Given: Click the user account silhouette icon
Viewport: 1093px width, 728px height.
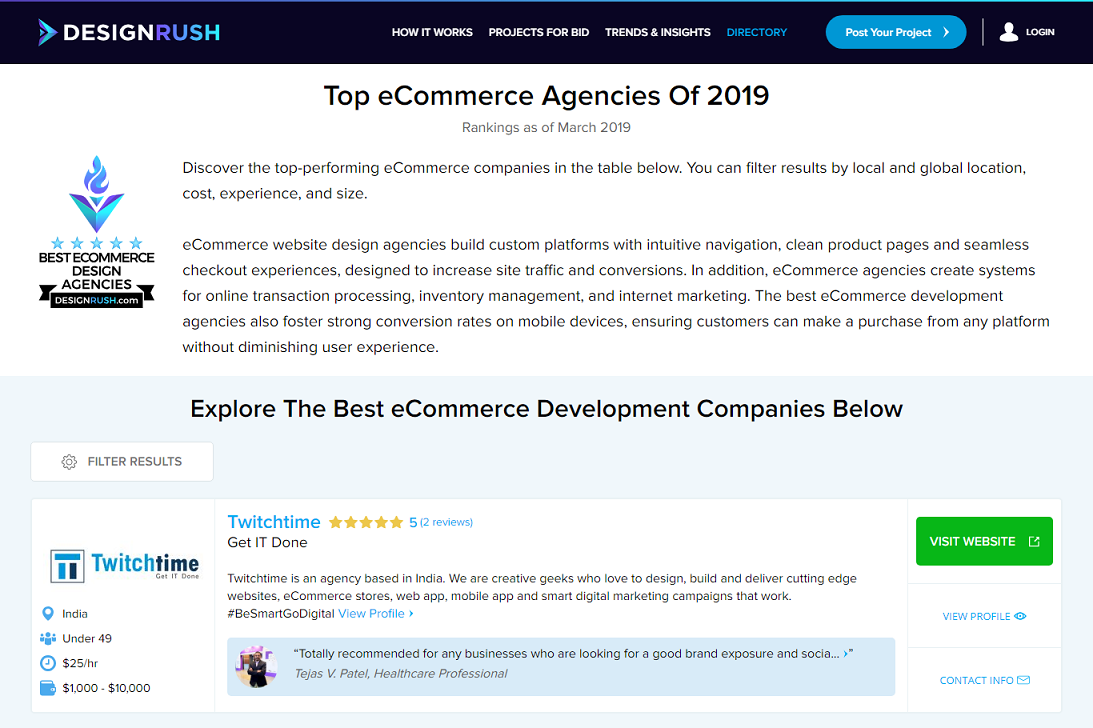Looking at the screenshot, I should 1009,32.
